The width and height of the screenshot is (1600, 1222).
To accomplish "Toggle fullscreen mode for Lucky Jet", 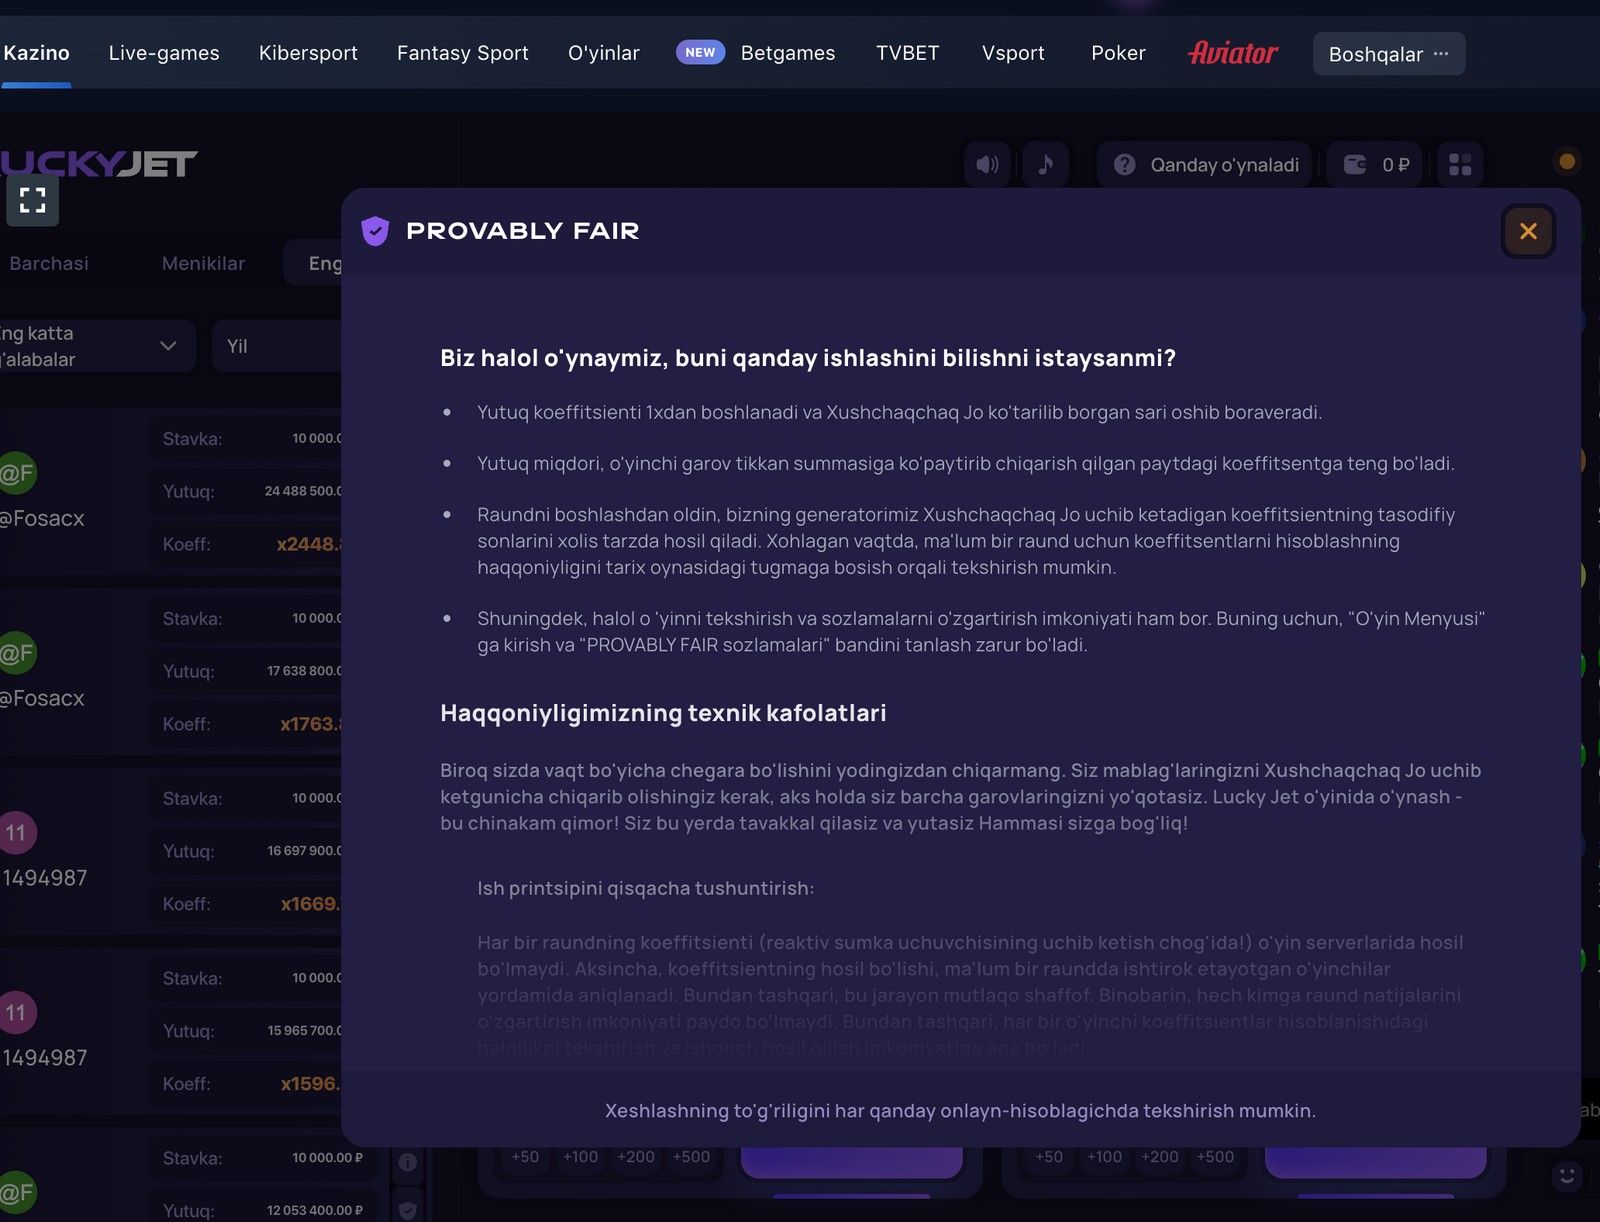I will [x=32, y=200].
